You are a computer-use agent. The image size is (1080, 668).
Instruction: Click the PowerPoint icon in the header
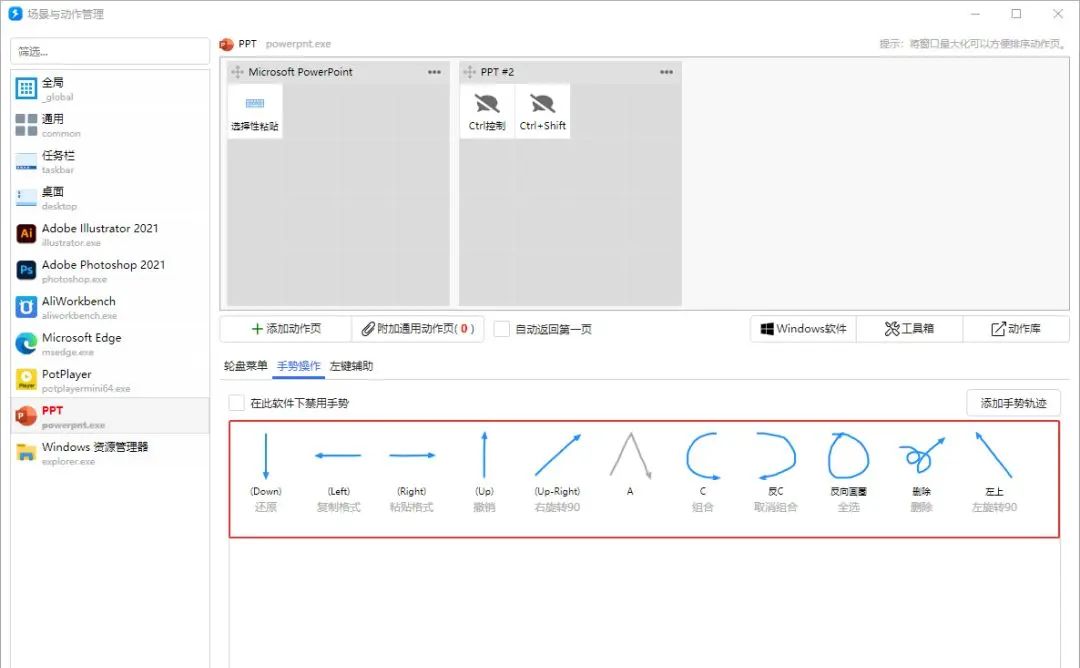(x=227, y=44)
